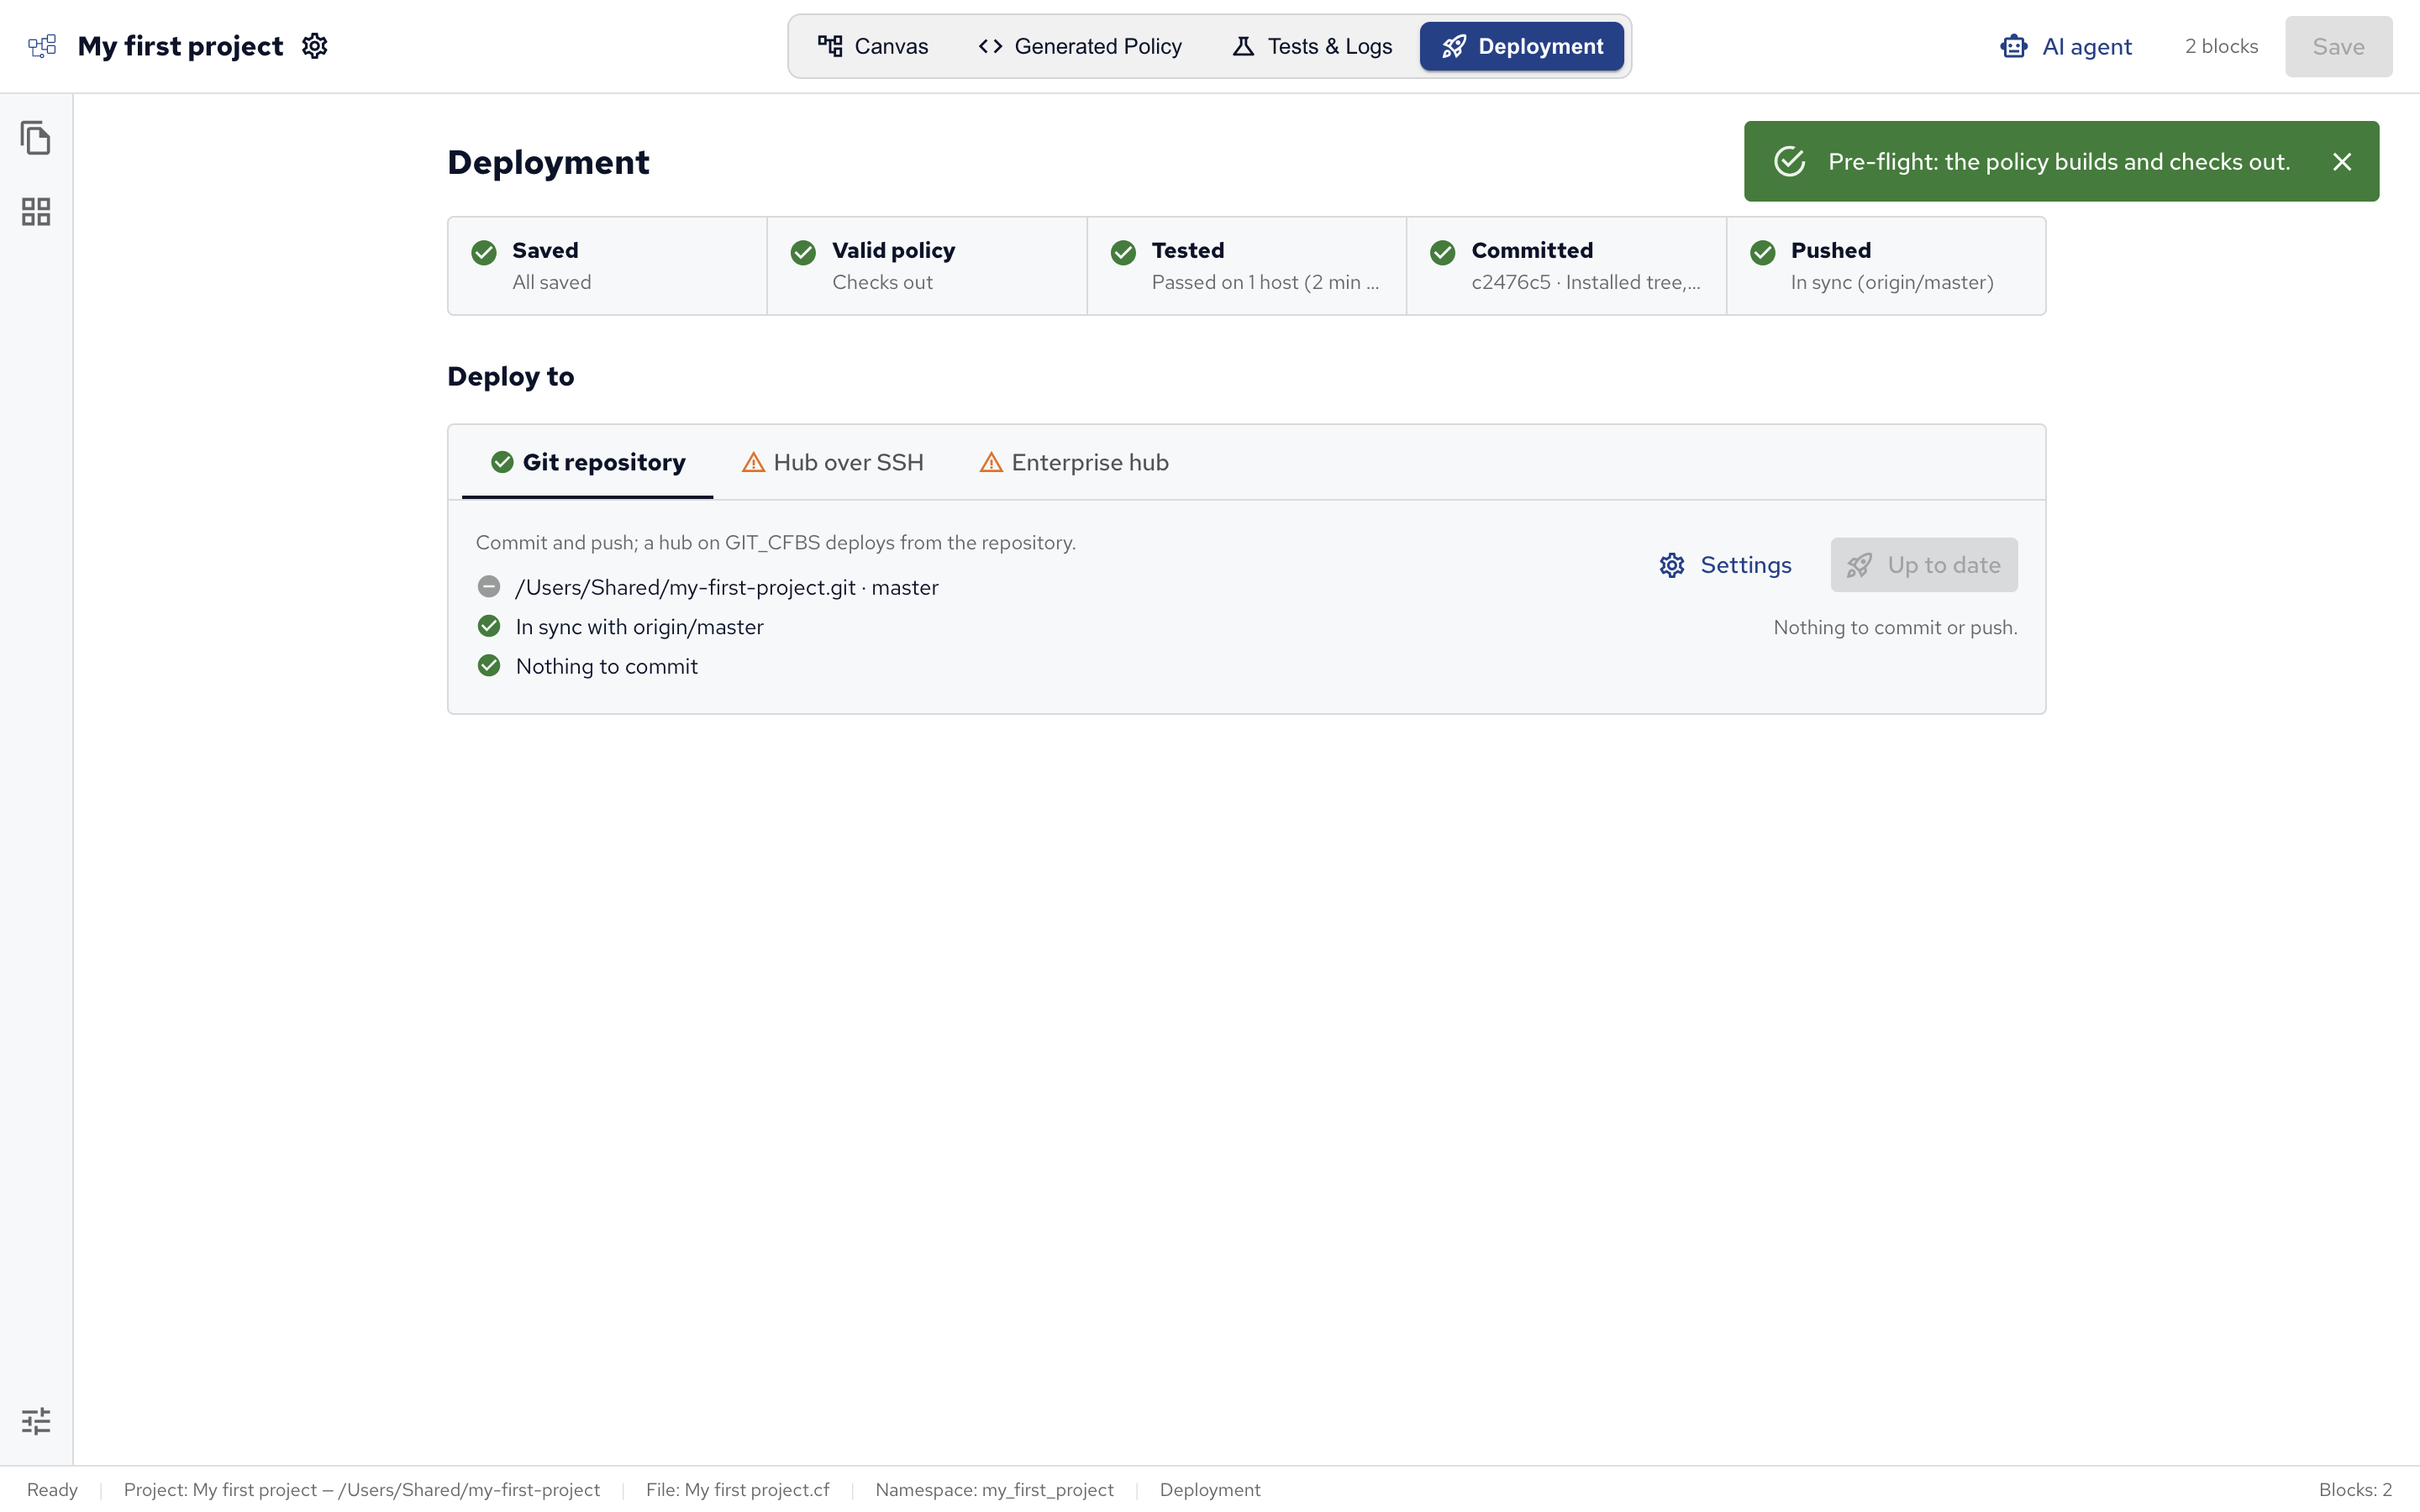Click 'Namespace: my_first_project' in status bar
The height and width of the screenshot is (1512, 2420).
tap(994, 1489)
